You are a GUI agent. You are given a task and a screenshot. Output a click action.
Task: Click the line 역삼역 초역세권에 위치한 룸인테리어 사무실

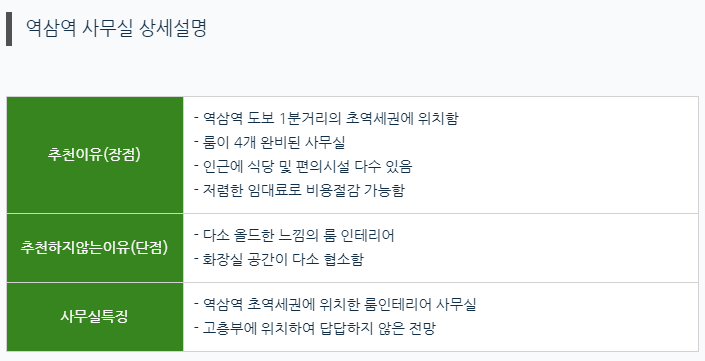335,304
